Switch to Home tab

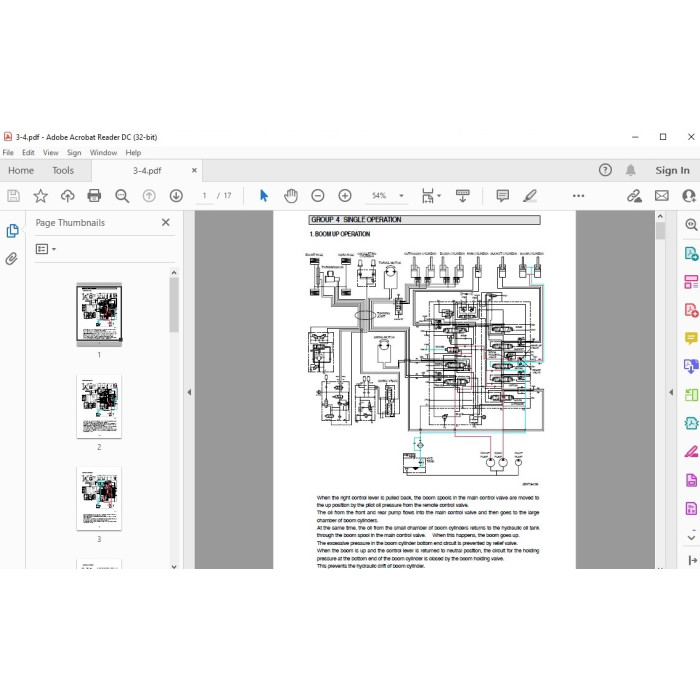[x=21, y=170]
